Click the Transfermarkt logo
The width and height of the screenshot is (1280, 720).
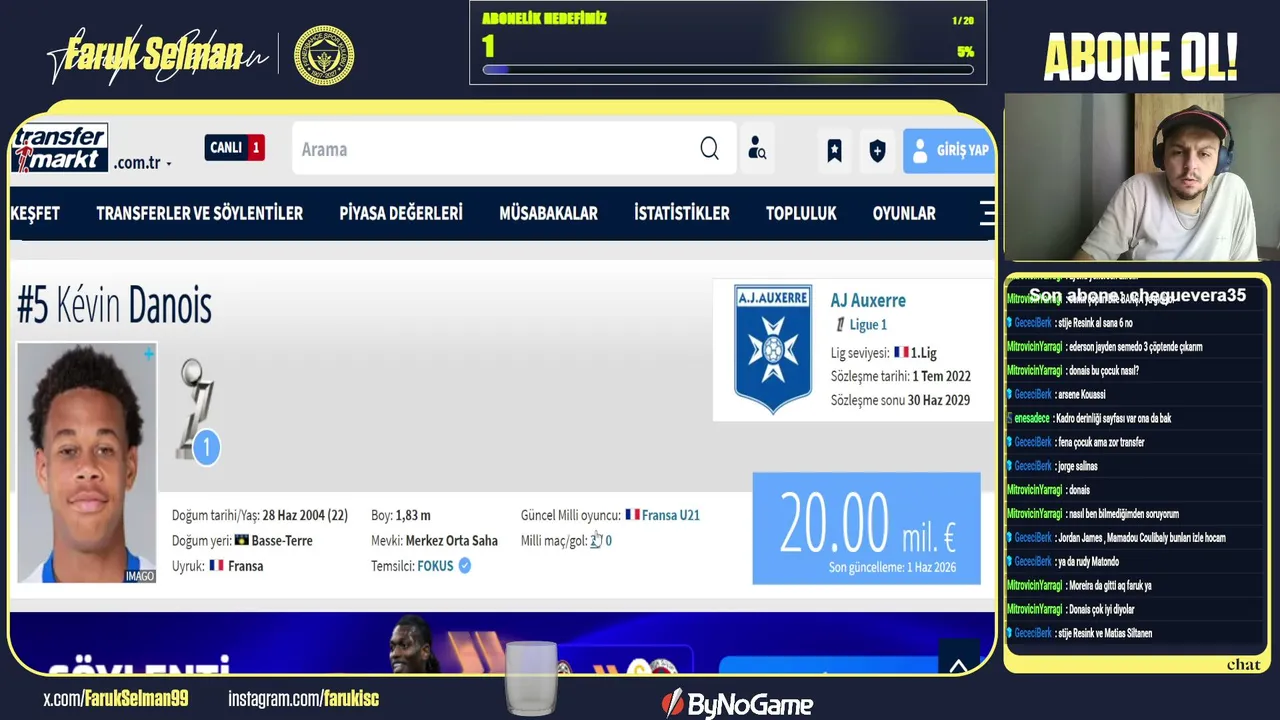coord(59,149)
